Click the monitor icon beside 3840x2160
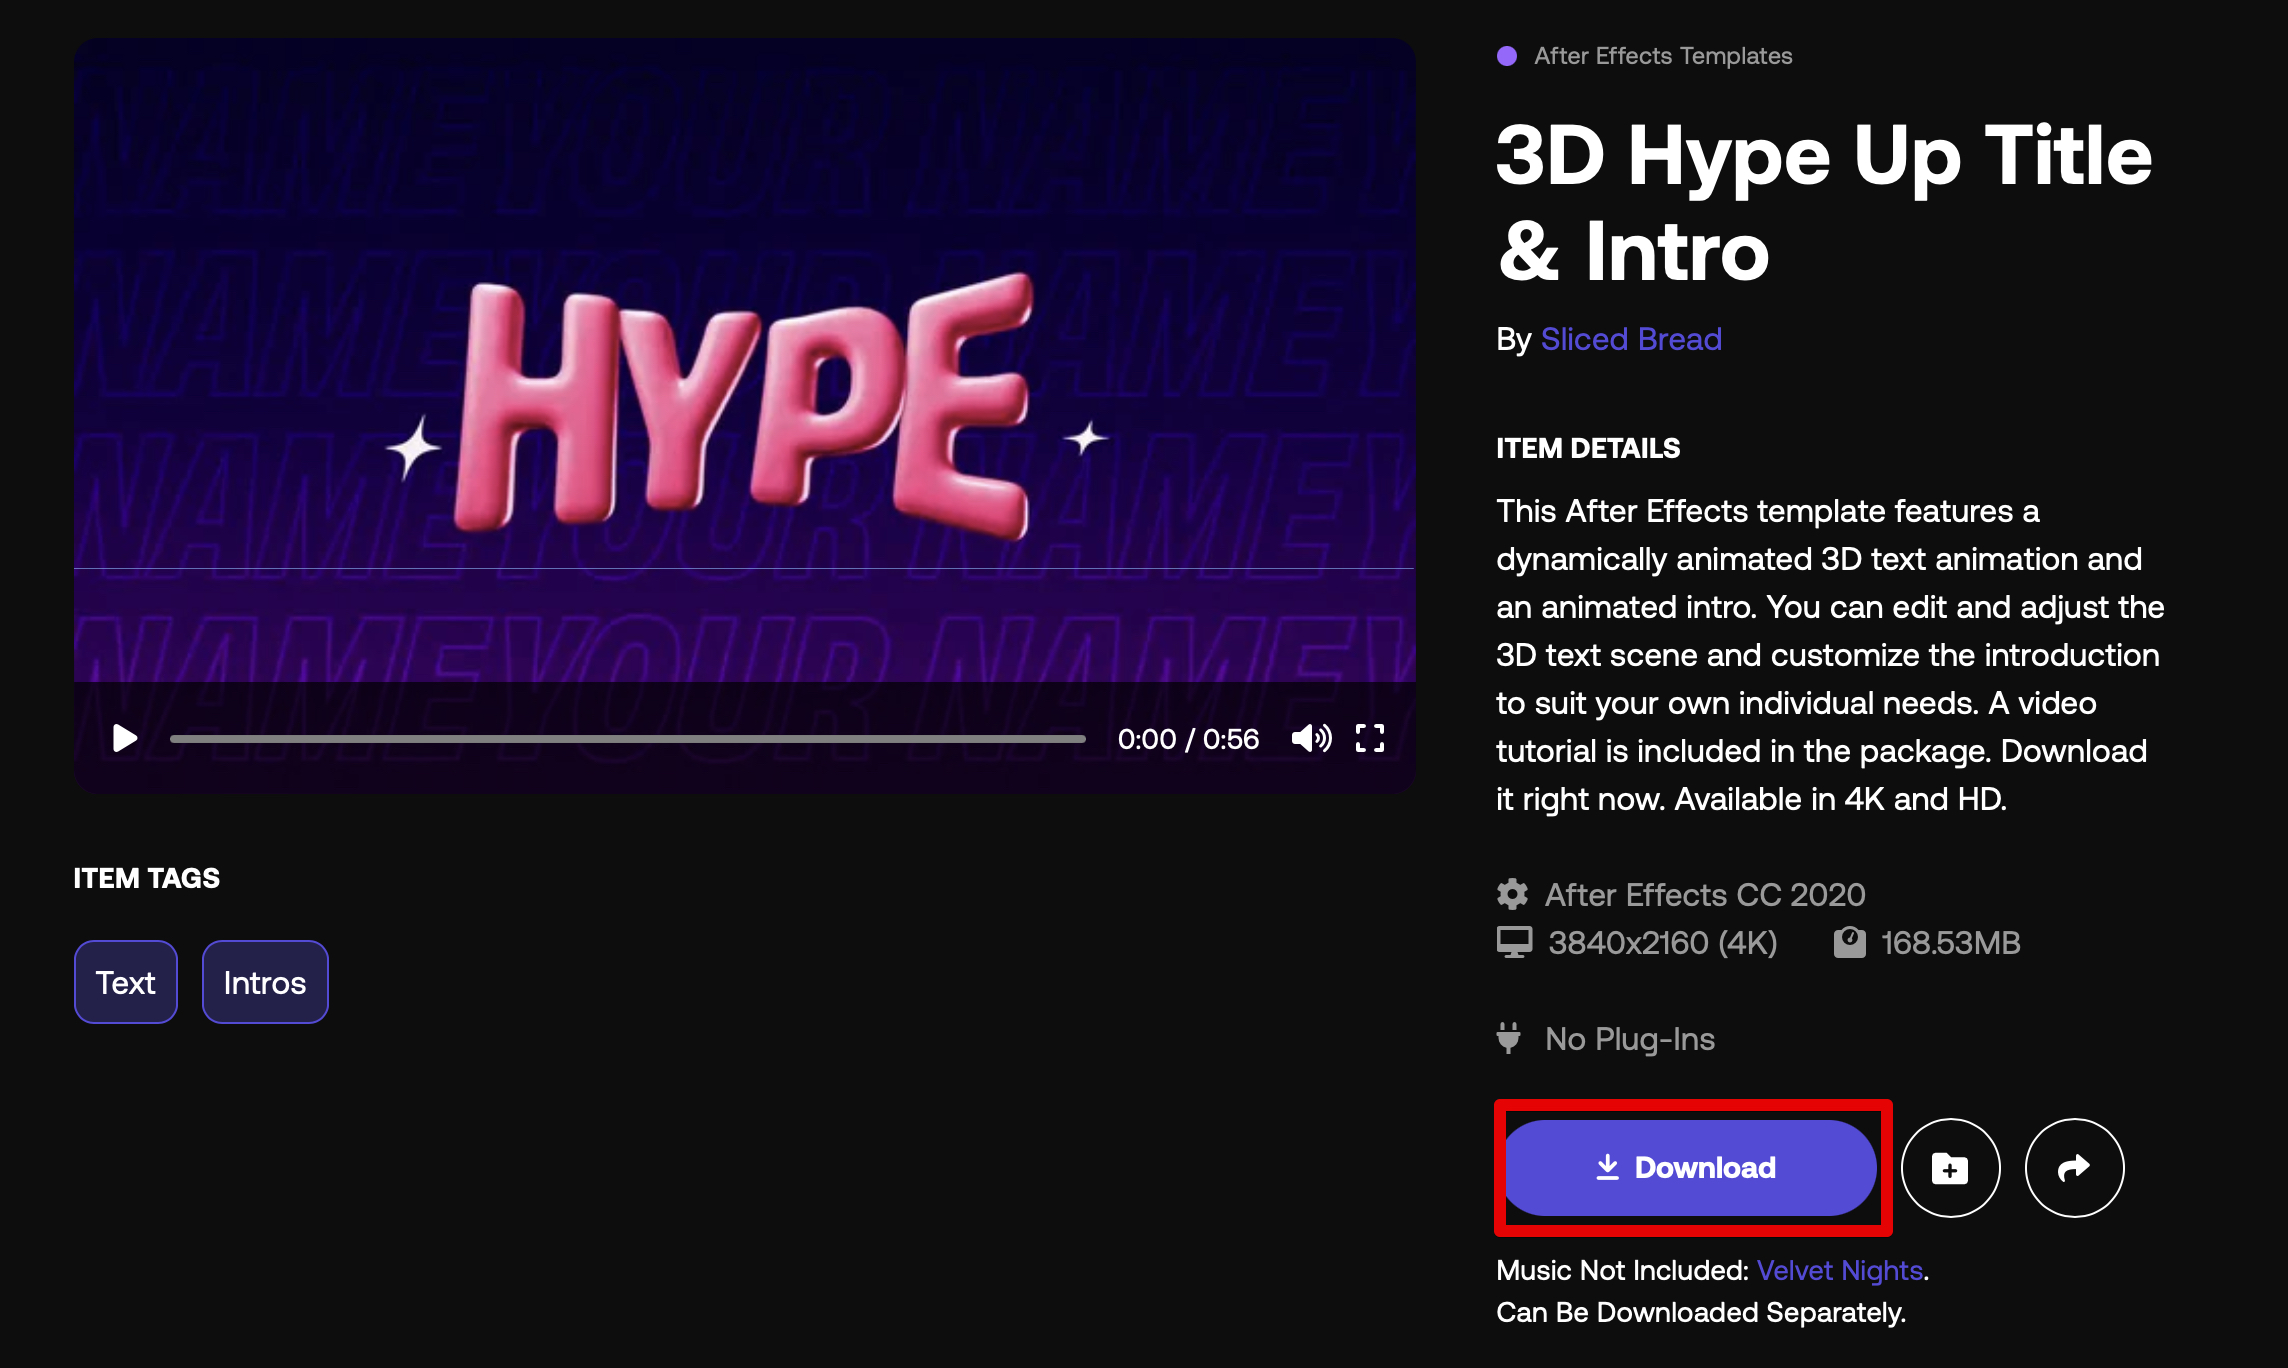 [x=1514, y=942]
